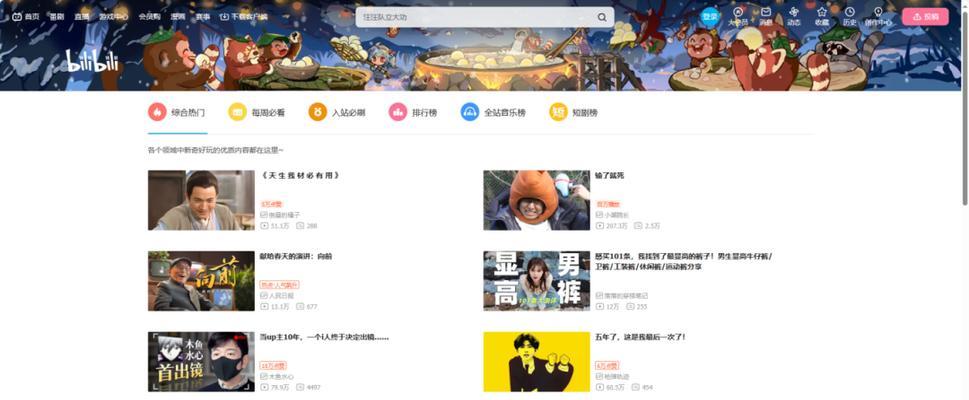Switch to the 入站必刷 tab
Viewport: 969px width, 400px height.
(x=337, y=113)
